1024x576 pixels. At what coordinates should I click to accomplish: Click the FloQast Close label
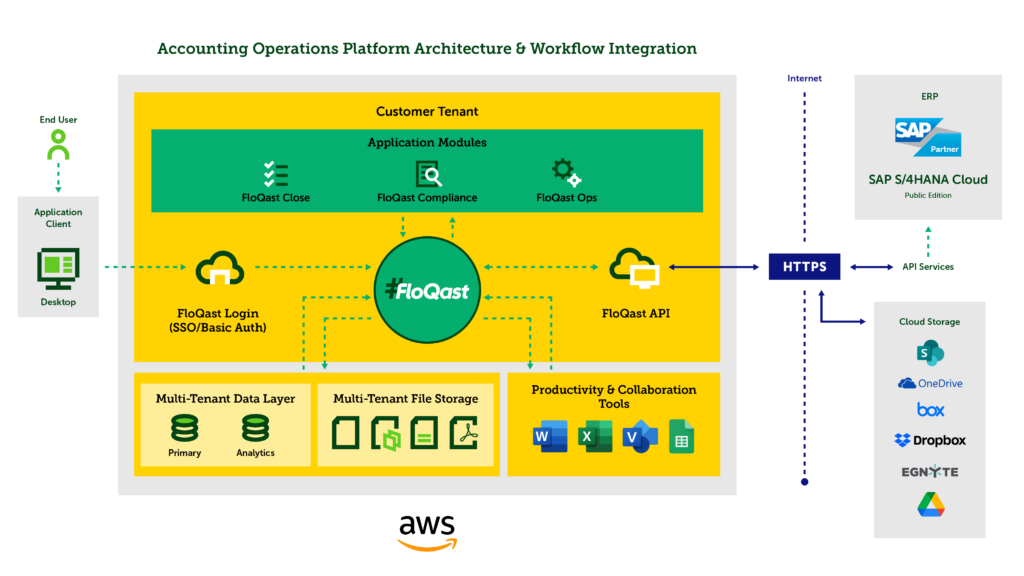pyautogui.click(x=276, y=197)
